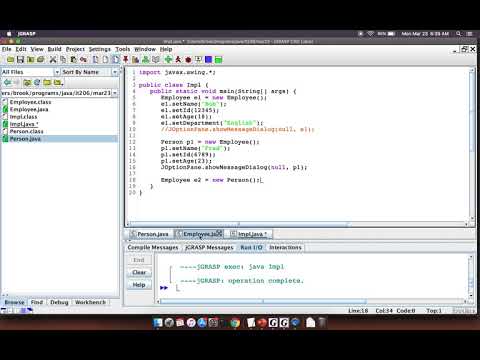
Task: Compile with the green plus icon
Action: click(x=168, y=60)
